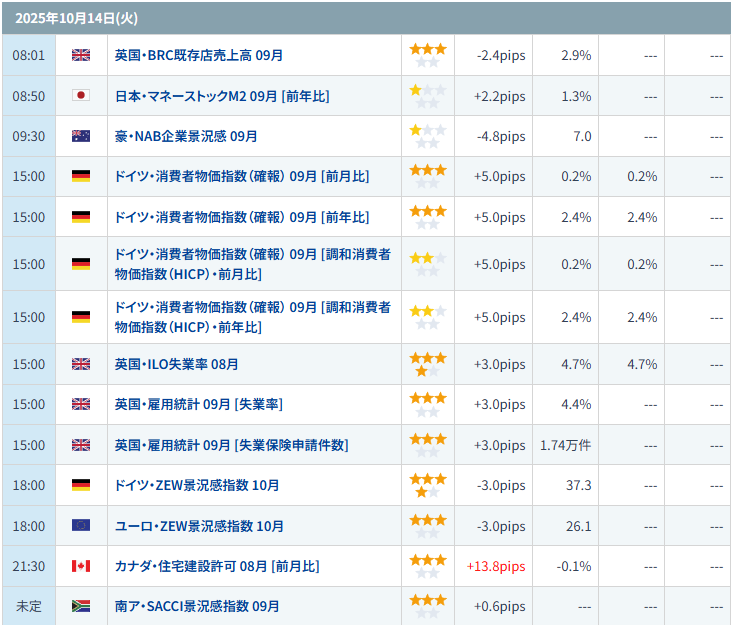This screenshot has width=735, height=625.
Task: Open 日本・マネーストックM2 09月 [前年比] link
Action: pos(222,96)
